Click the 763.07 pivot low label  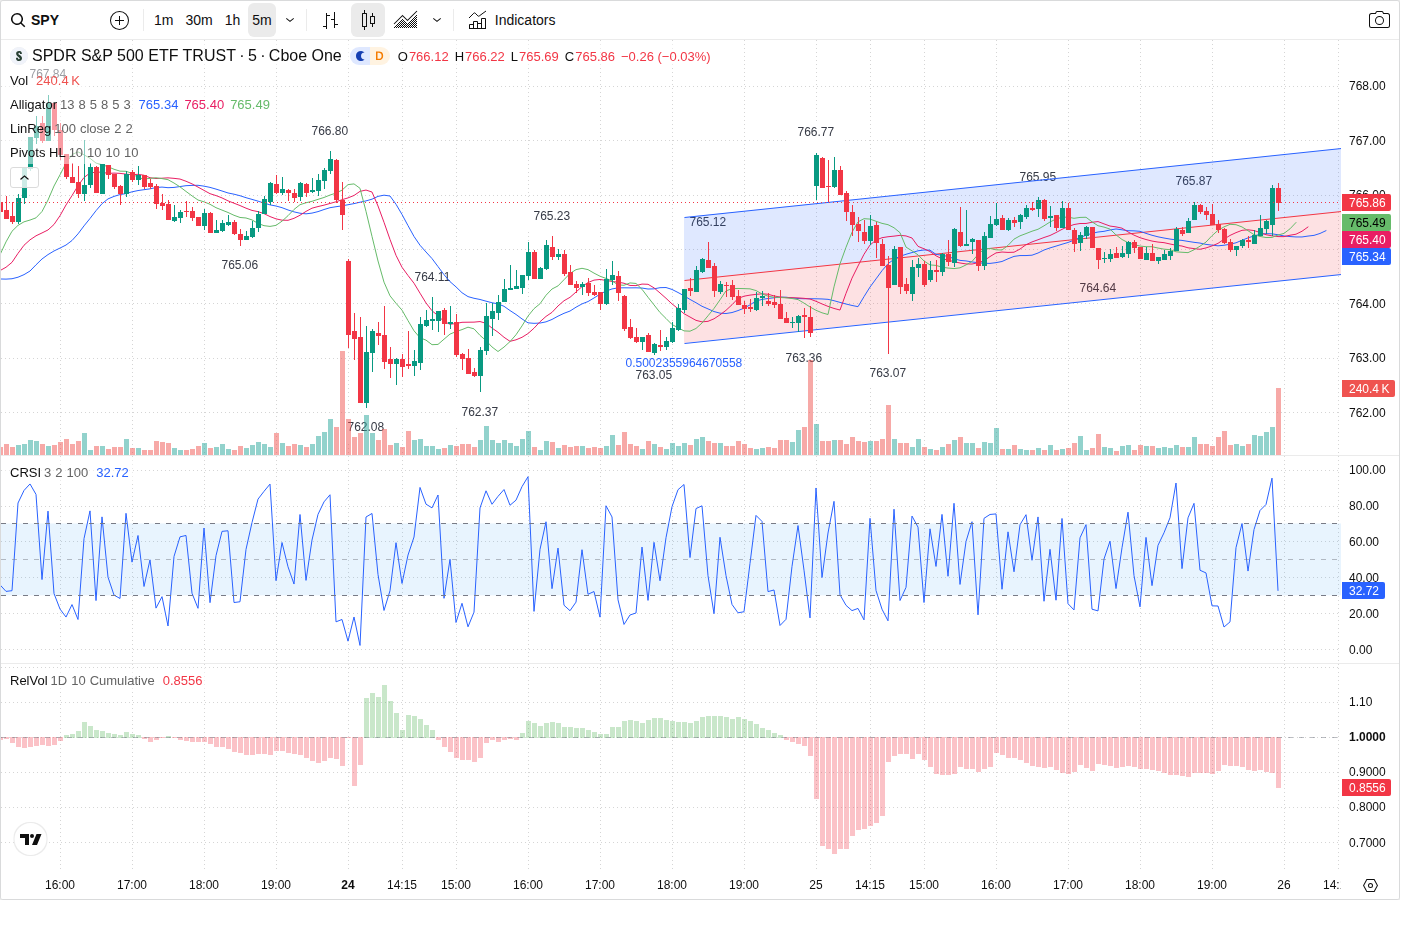888,373
